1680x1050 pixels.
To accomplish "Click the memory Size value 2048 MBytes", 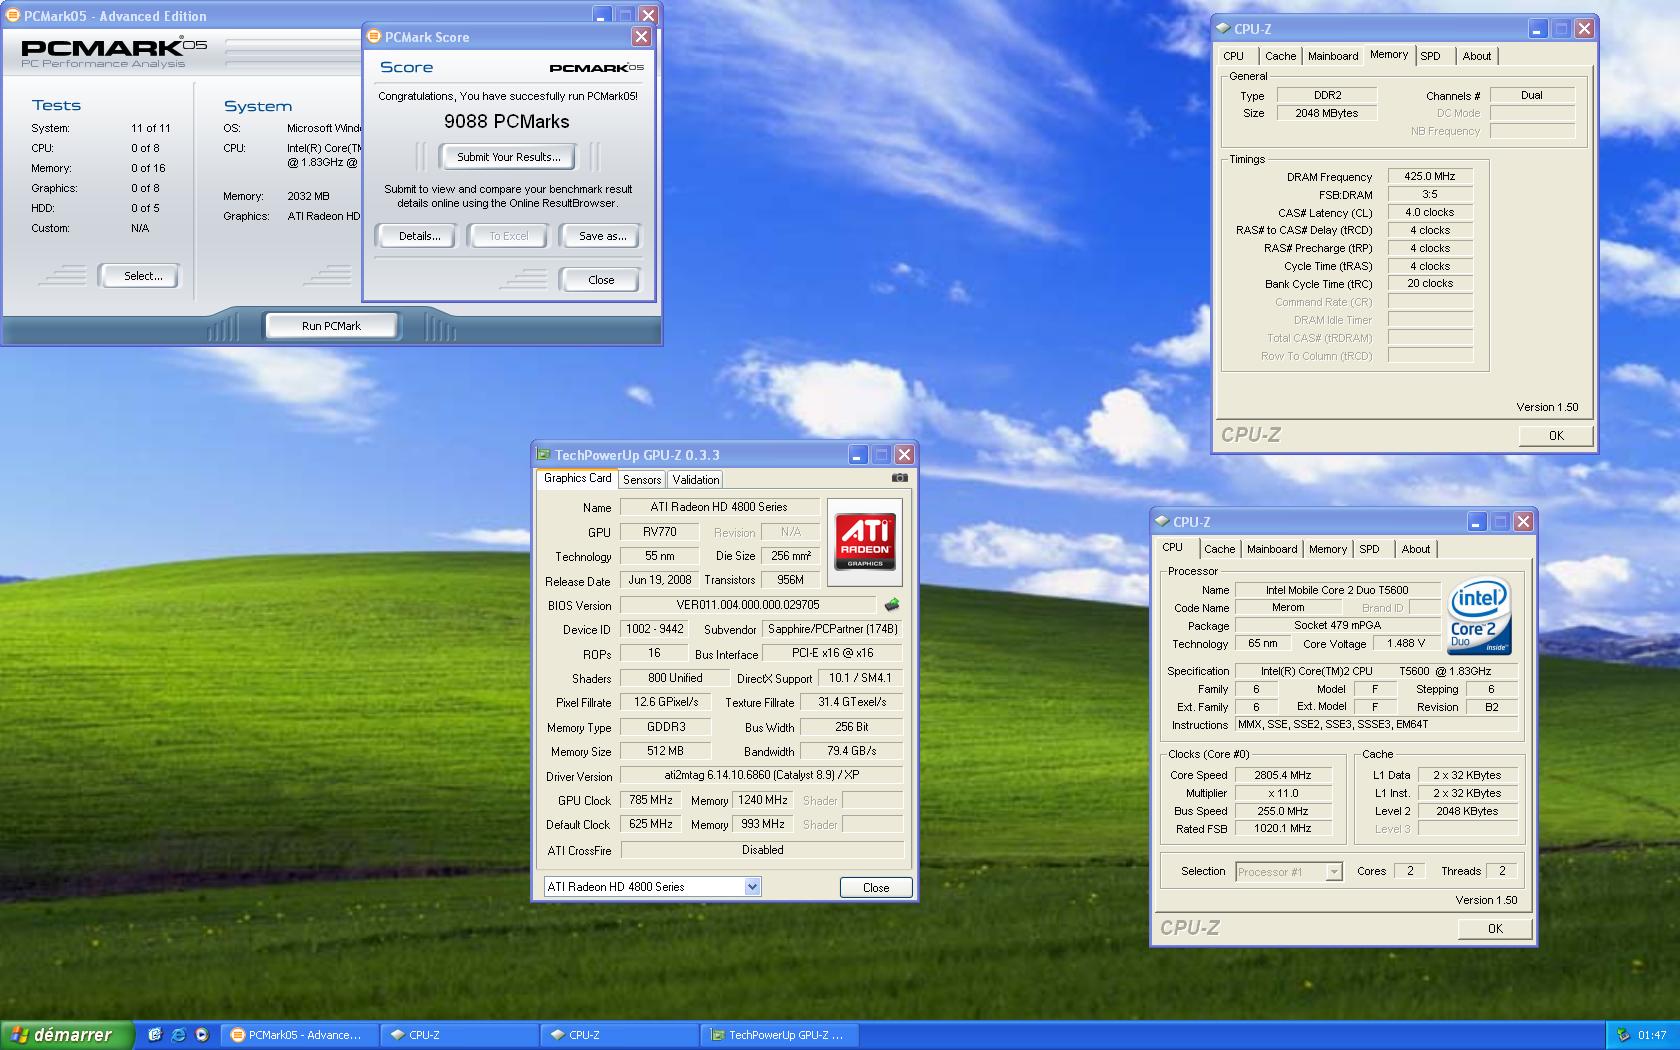I will tap(1327, 114).
